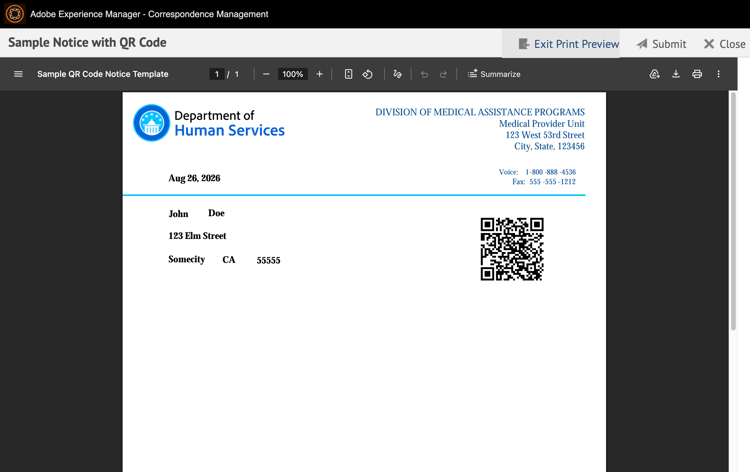This screenshot has height=472, width=750.
Task: Click Summarize in the PDF toolbar
Action: [x=494, y=74]
